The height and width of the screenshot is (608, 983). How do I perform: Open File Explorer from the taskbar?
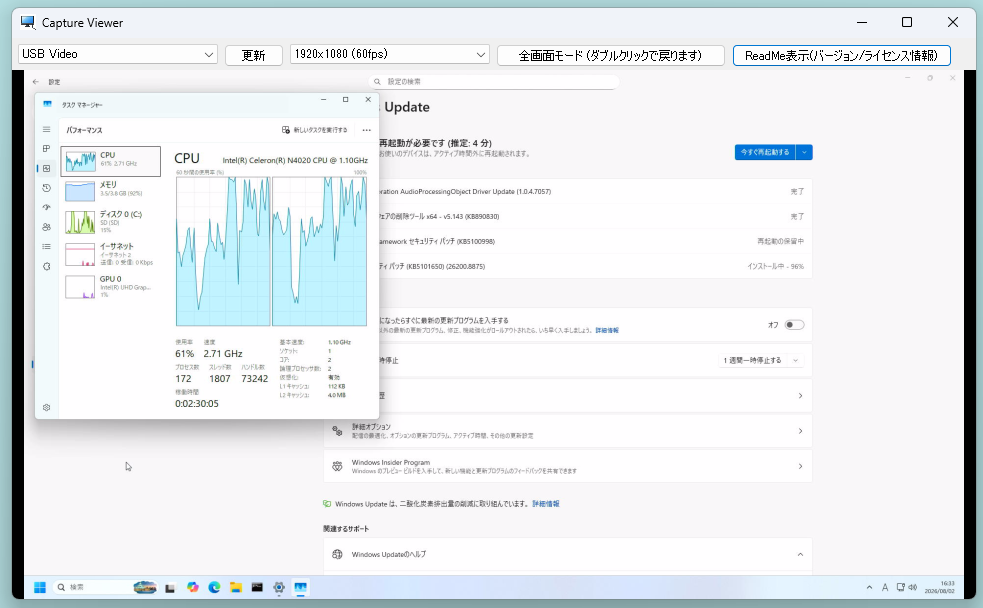[x=236, y=587]
